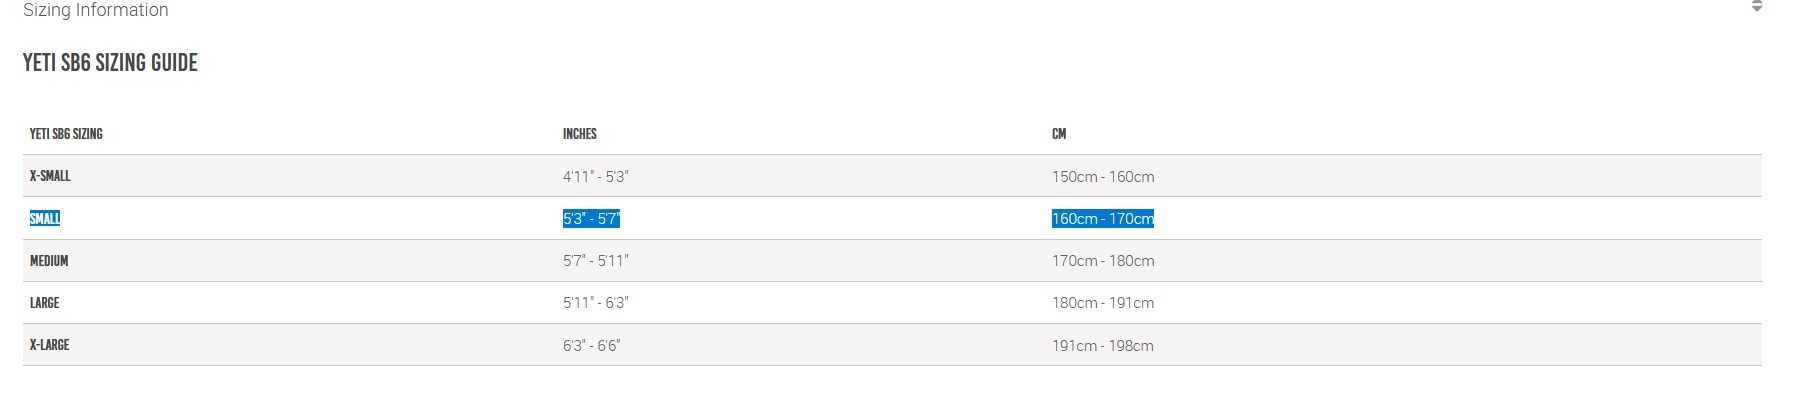Click the 5'7" - 5'11" inches cell
The image size is (1813, 405).
(x=595, y=261)
